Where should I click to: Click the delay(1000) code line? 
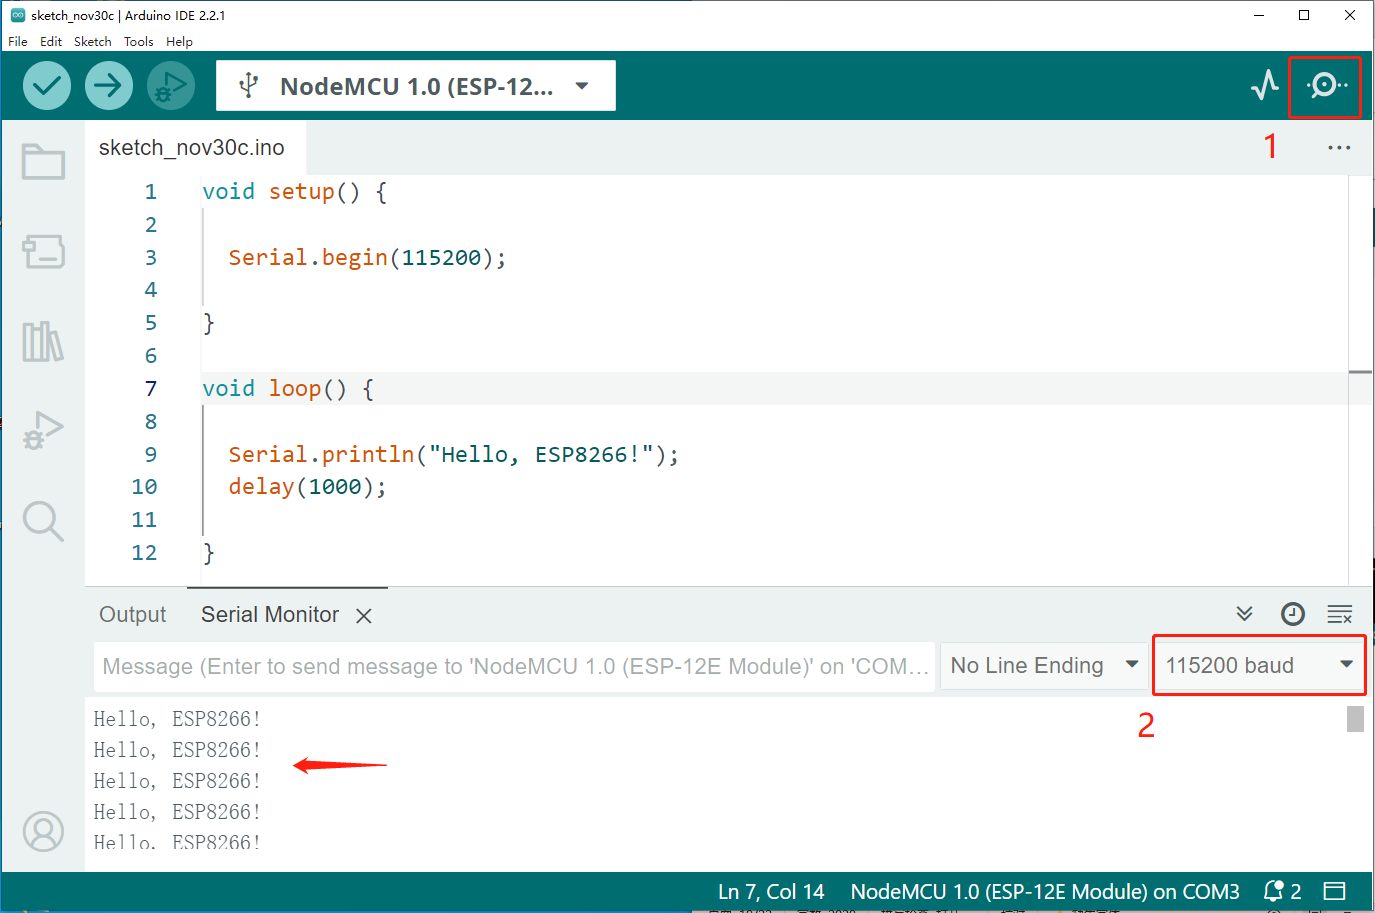[x=307, y=487]
